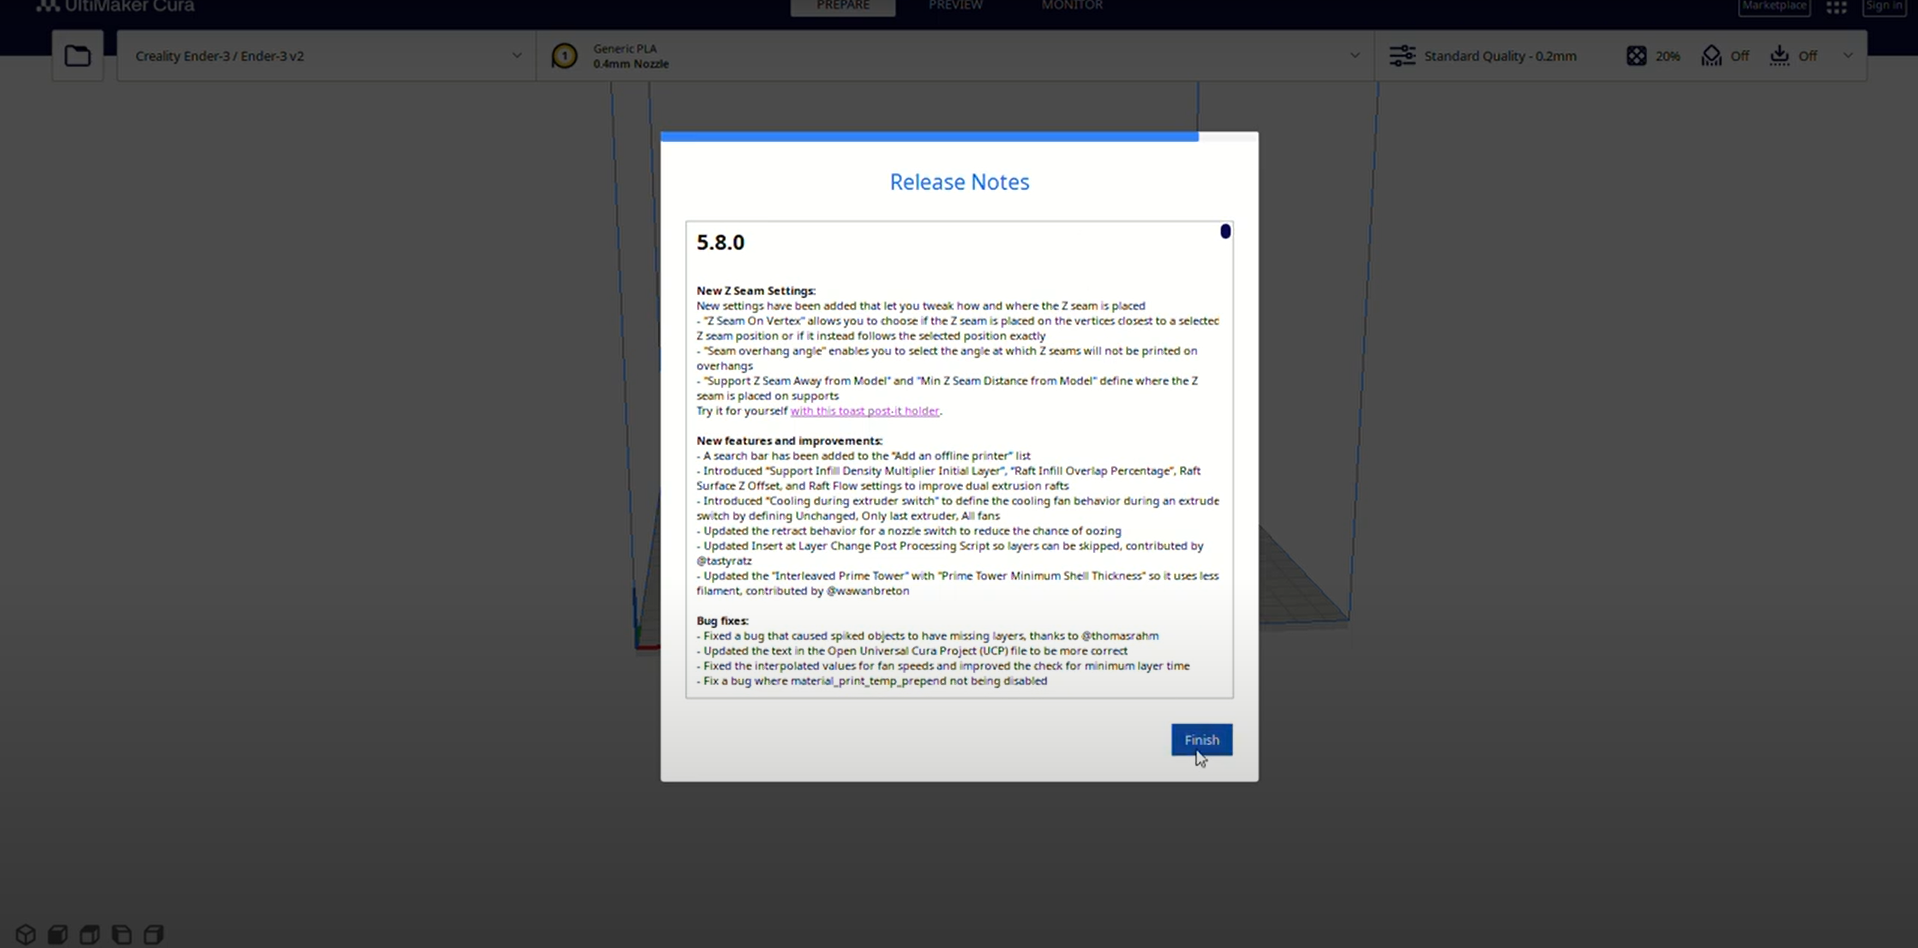Click the support icon in the print settings bar

[x=1712, y=56]
